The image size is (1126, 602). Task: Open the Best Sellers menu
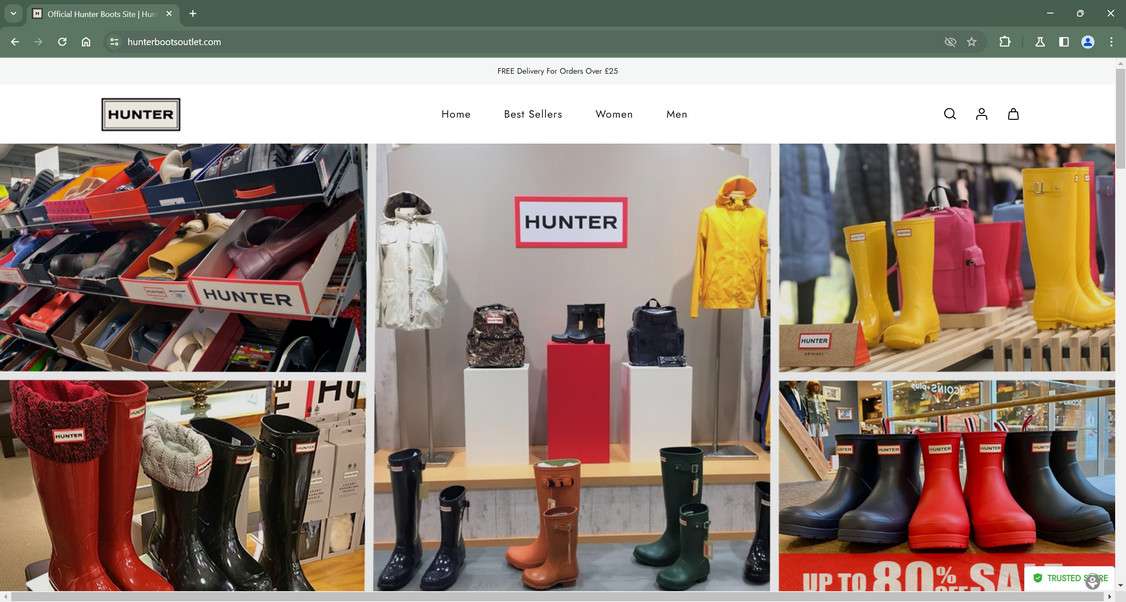pyautogui.click(x=533, y=114)
